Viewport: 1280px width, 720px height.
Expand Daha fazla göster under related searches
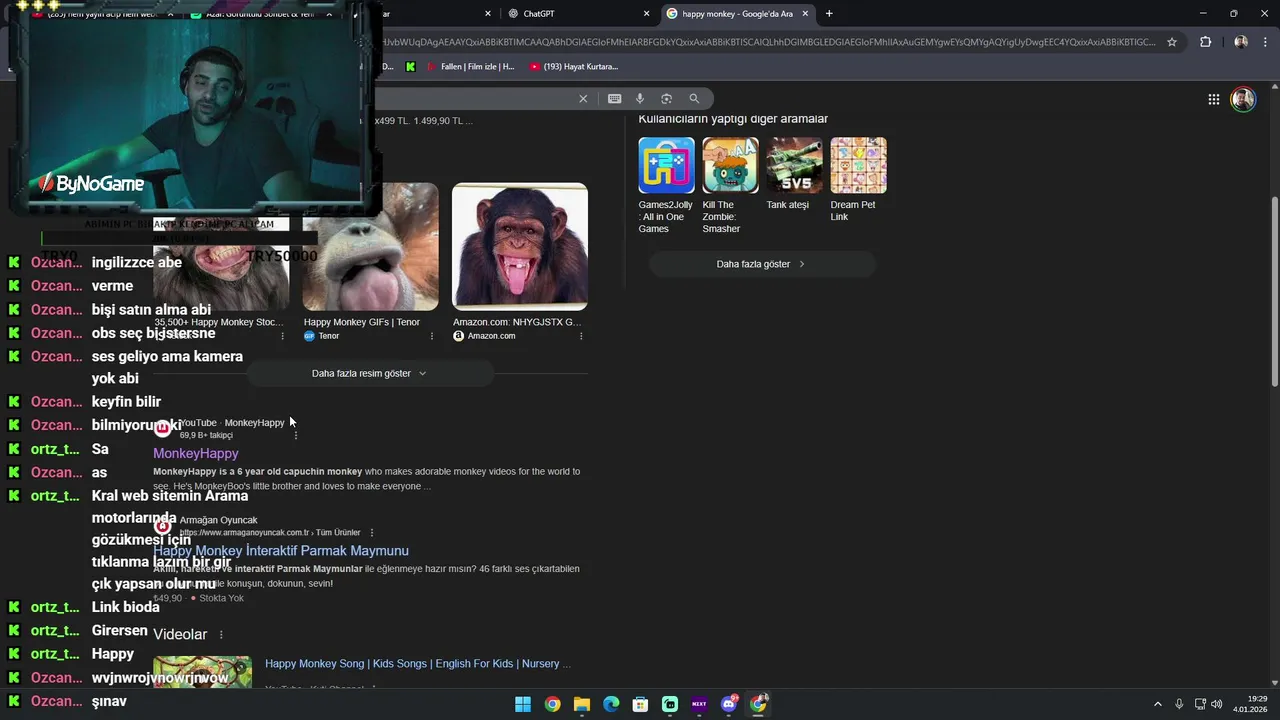(762, 264)
